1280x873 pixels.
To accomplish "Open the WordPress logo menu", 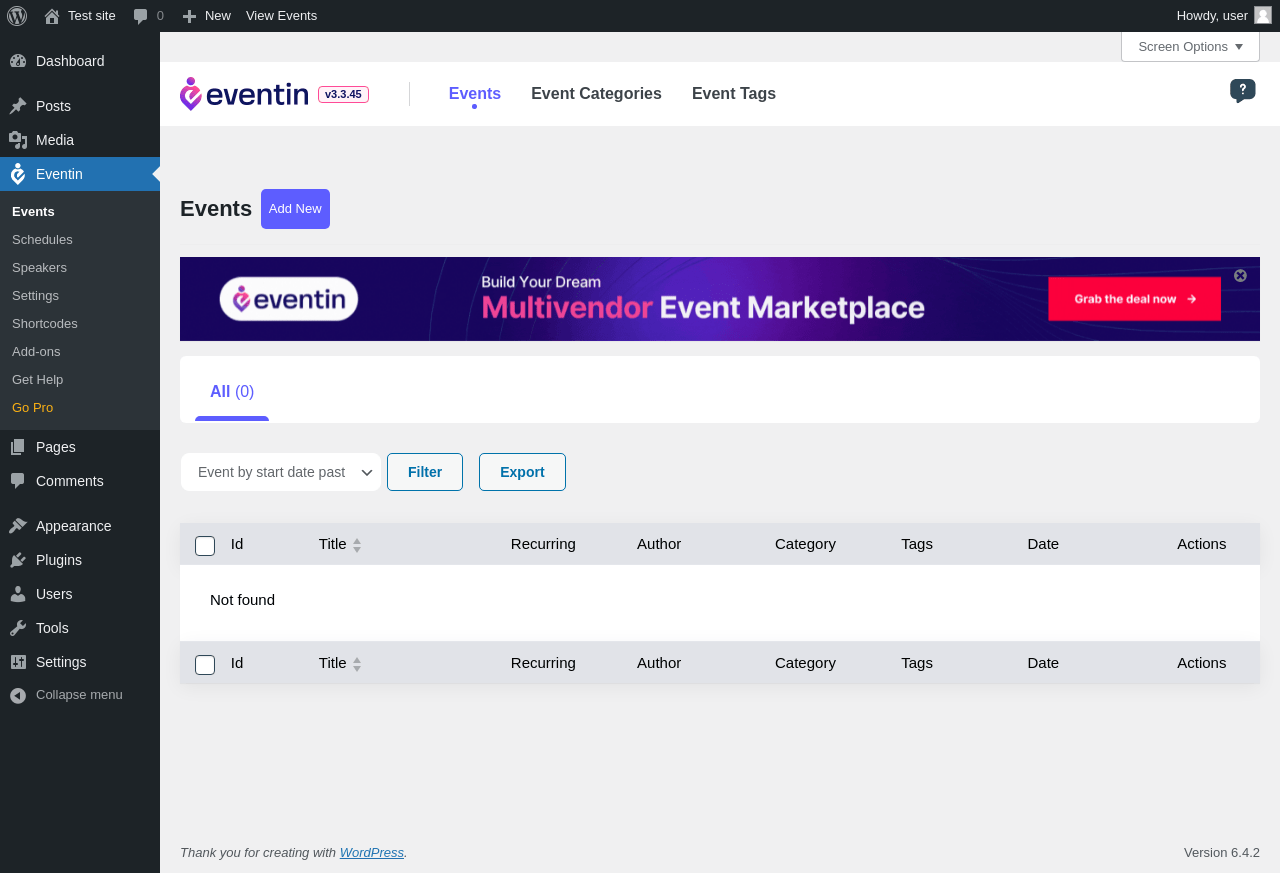I will (x=17, y=16).
